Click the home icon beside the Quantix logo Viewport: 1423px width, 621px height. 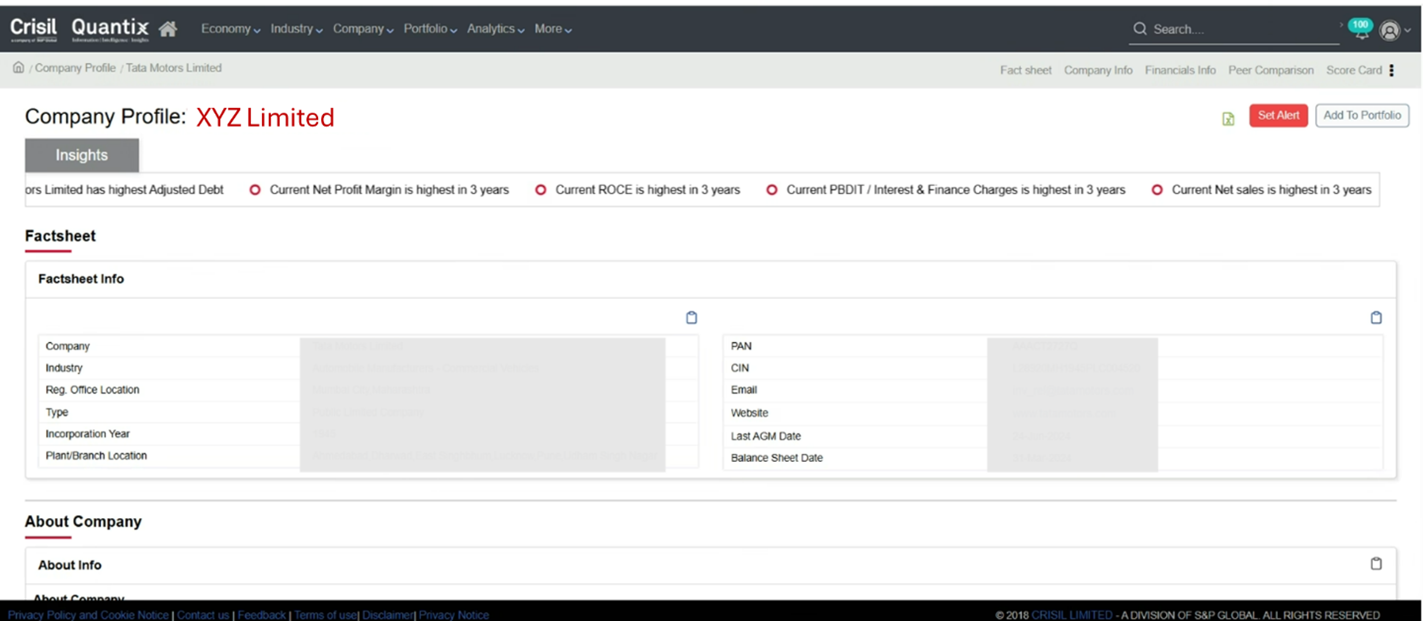point(168,29)
